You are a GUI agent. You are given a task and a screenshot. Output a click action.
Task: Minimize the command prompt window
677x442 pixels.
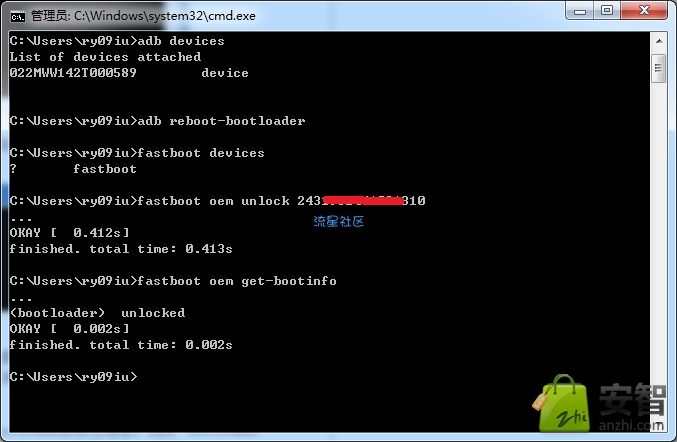[579, 10]
